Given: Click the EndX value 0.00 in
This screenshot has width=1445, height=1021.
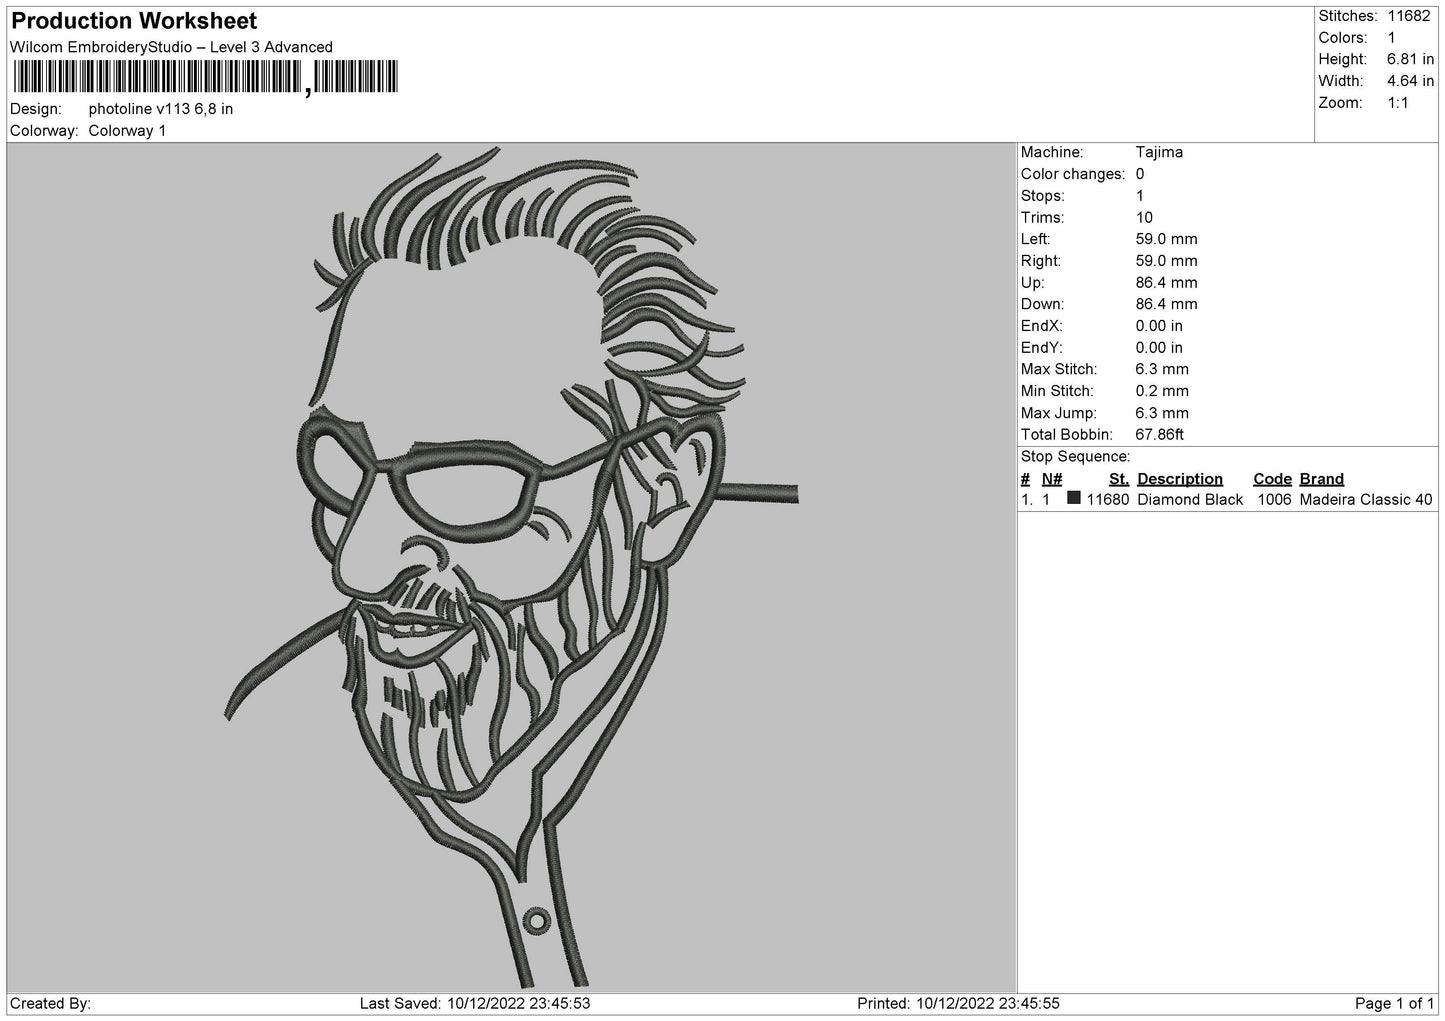Looking at the screenshot, I should [x=1159, y=326].
